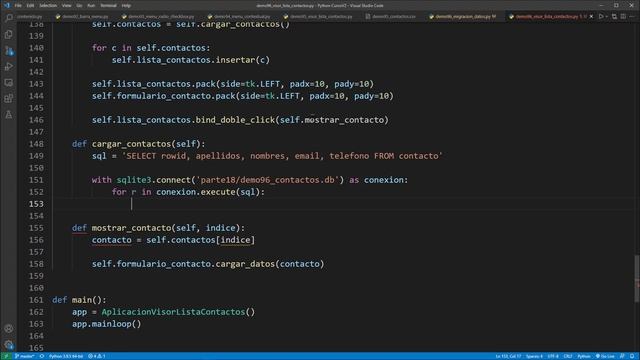Open Accounts icon in activity bar

tap(9, 328)
